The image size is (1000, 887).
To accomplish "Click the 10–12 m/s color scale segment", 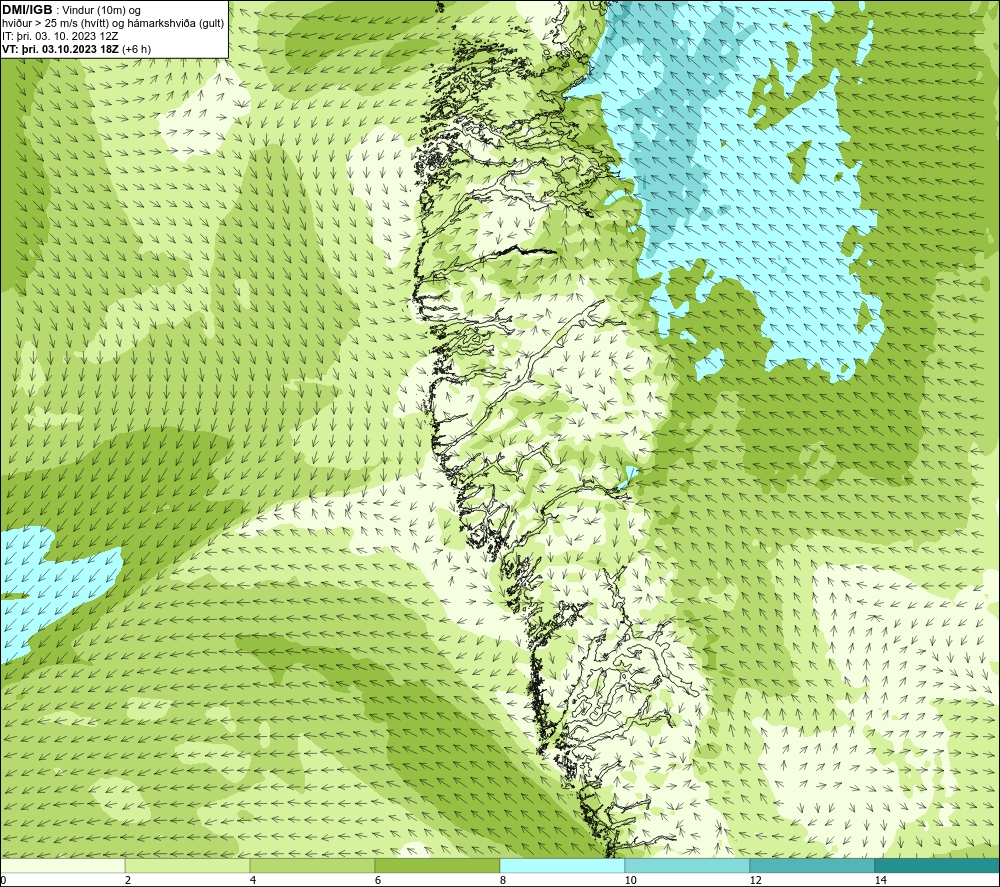I will tap(688, 865).
